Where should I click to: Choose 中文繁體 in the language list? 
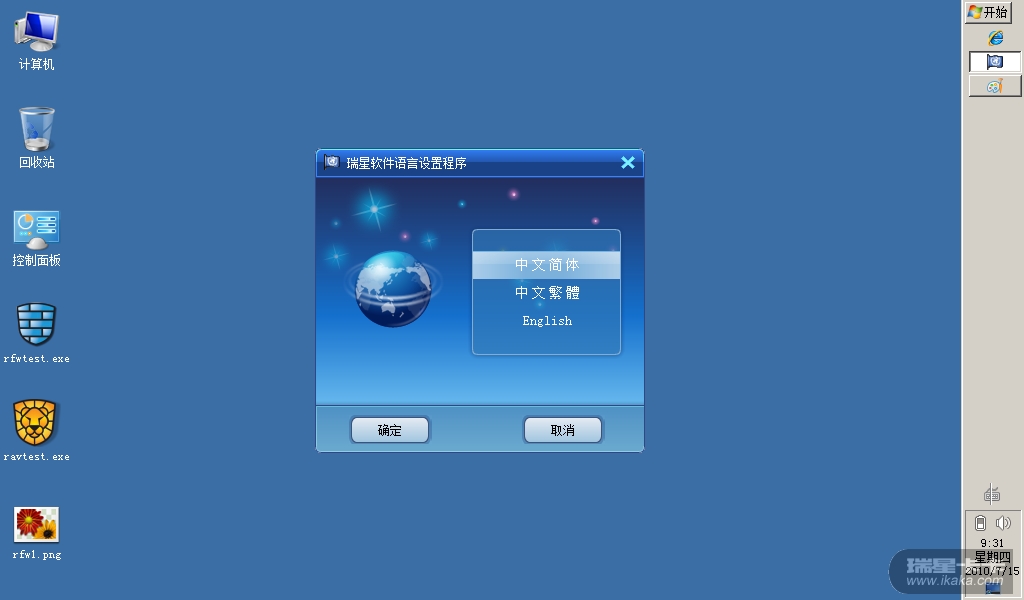(547, 292)
